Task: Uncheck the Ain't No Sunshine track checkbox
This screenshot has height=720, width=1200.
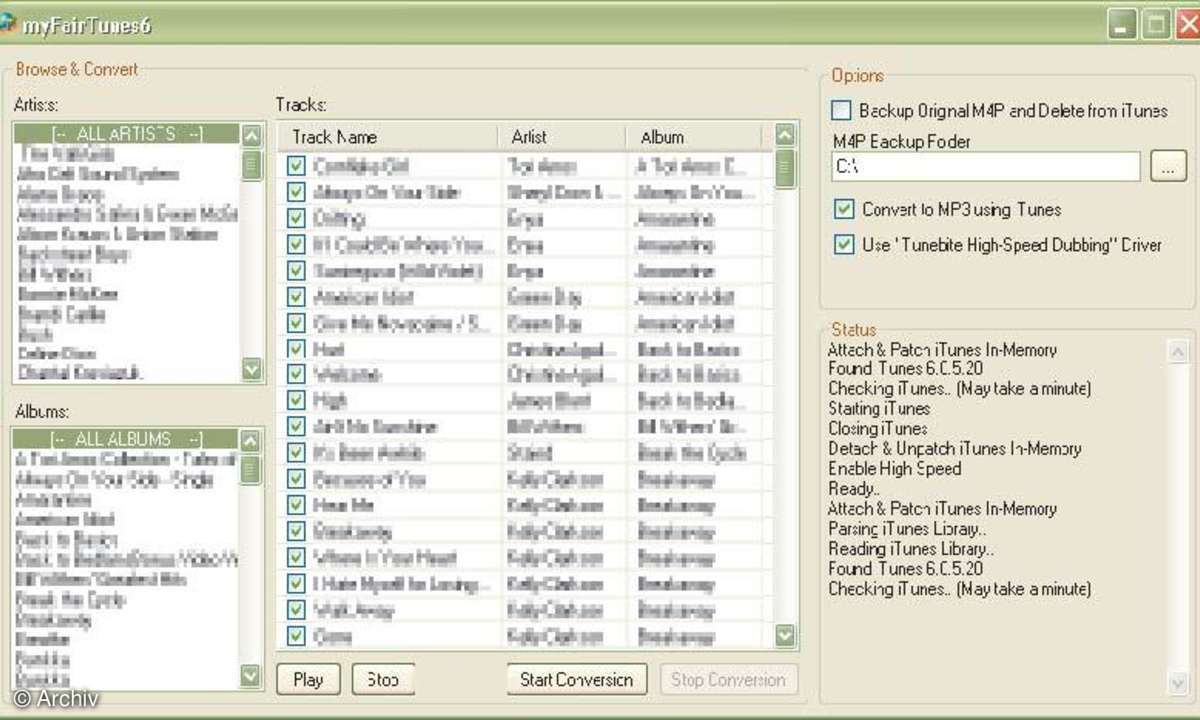Action: pyautogui.click(x=296, y=427)
